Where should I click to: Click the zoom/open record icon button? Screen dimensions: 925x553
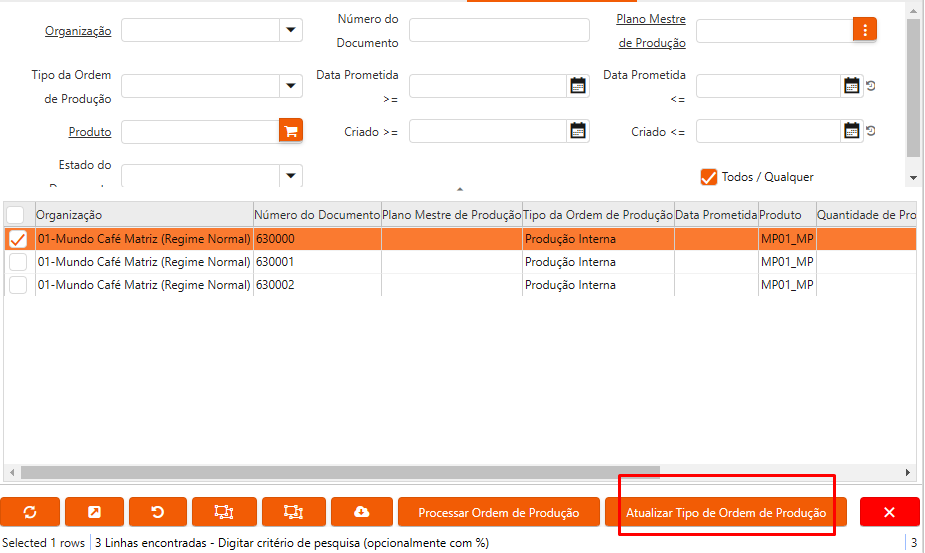pos(94,512)
